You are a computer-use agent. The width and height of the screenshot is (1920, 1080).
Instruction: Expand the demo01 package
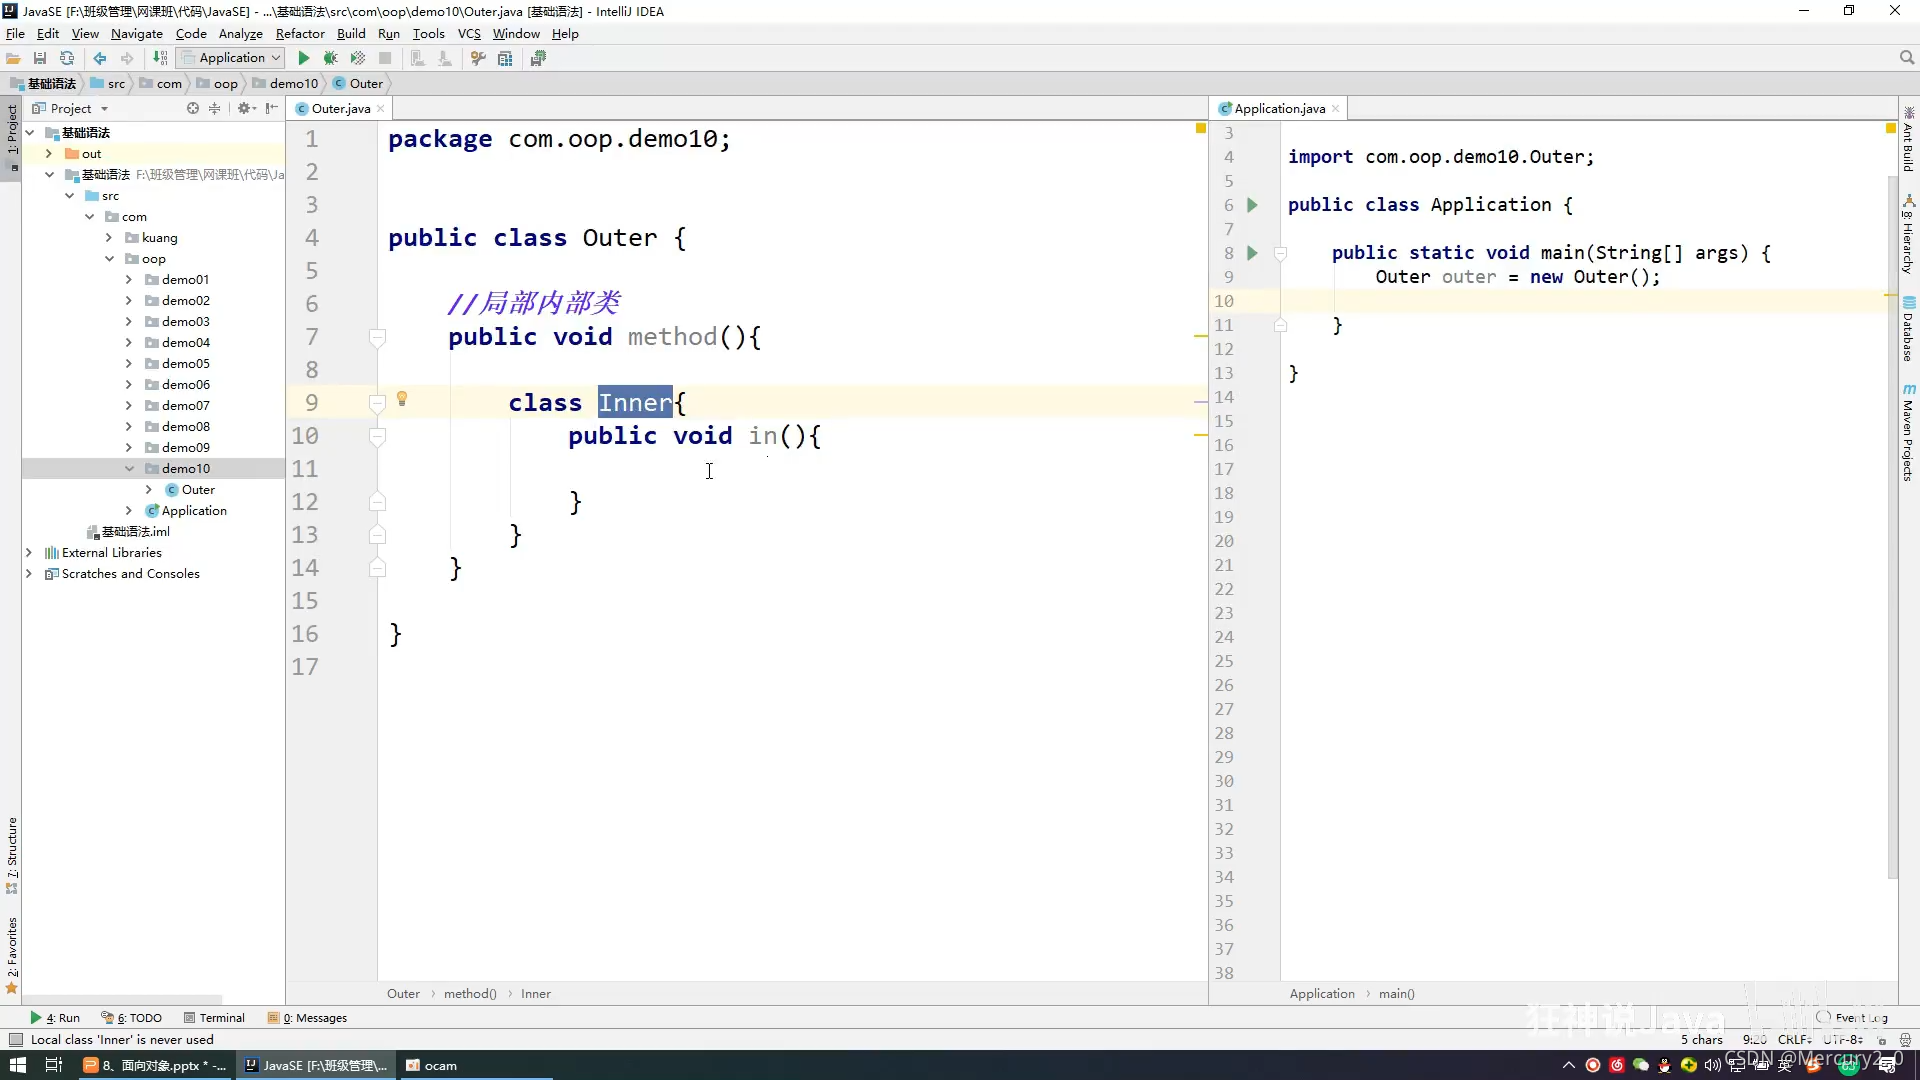[x=129, y=279]
